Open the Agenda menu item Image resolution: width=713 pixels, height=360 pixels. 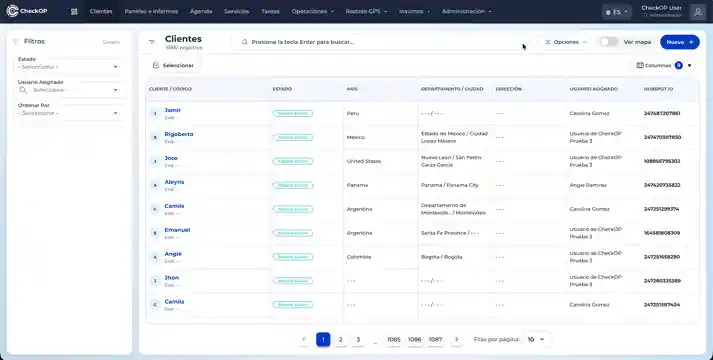[201, 11]
